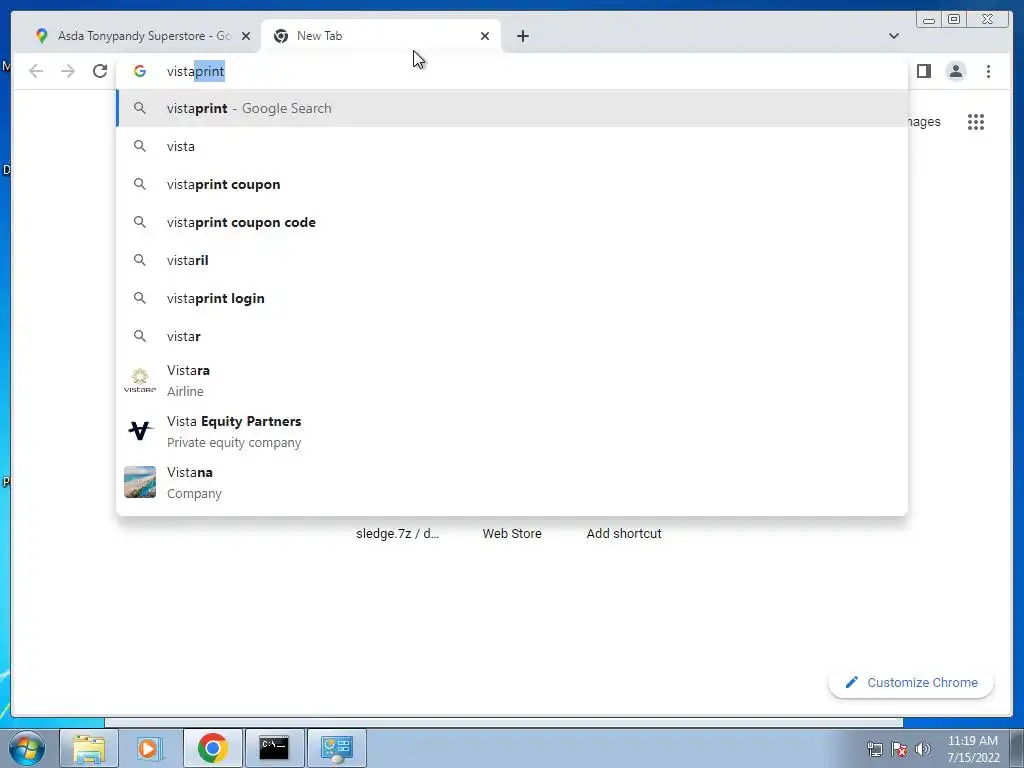The height and width of the screenshot is (768, 1024).
Task: Click the Chrome taskbar icon
Action: (212, 748)
